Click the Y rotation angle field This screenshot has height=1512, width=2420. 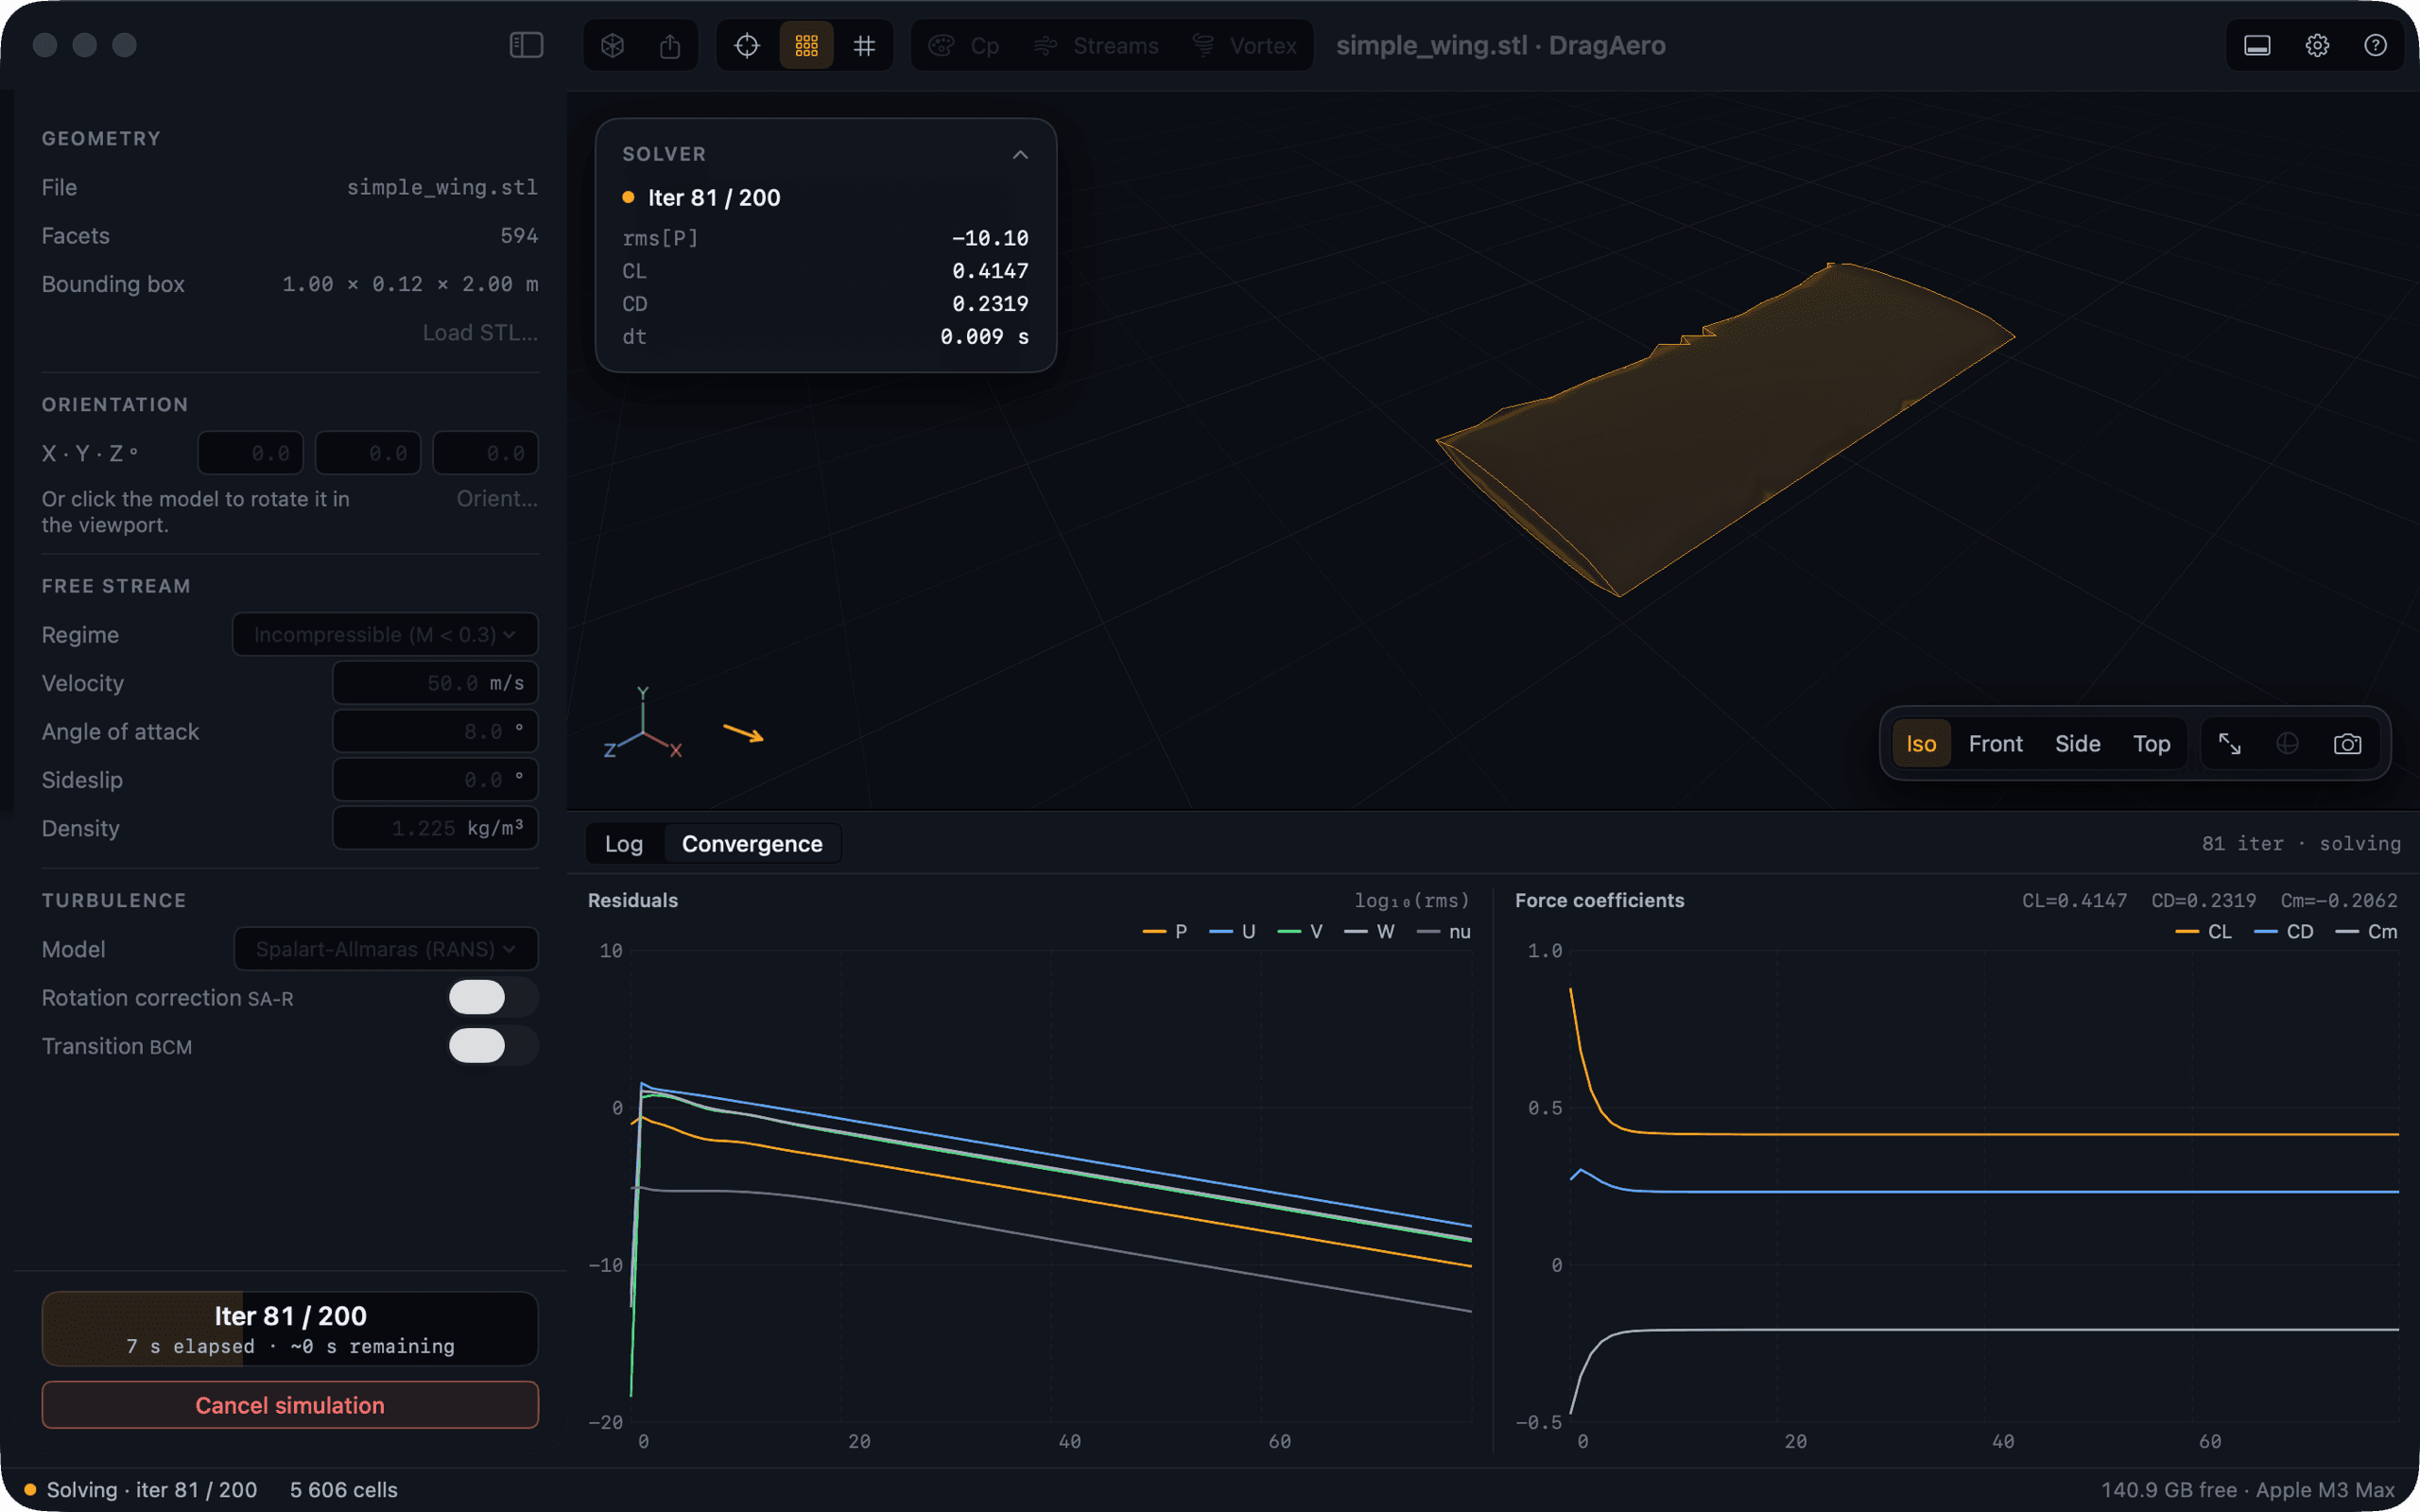pyautogui.click(x=368, y=453)
